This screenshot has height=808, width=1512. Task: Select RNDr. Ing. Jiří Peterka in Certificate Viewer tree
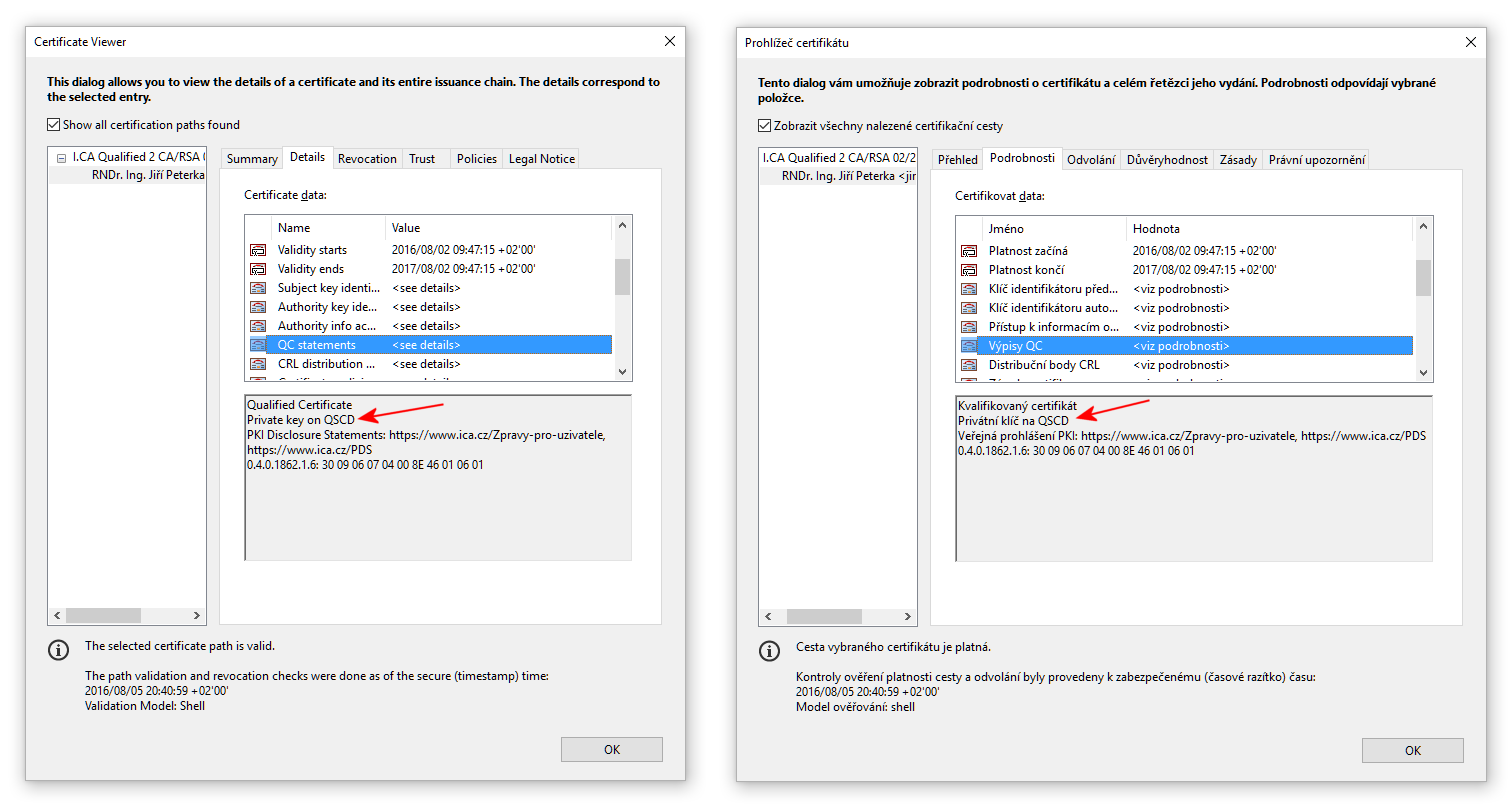(x=148, y=175)
